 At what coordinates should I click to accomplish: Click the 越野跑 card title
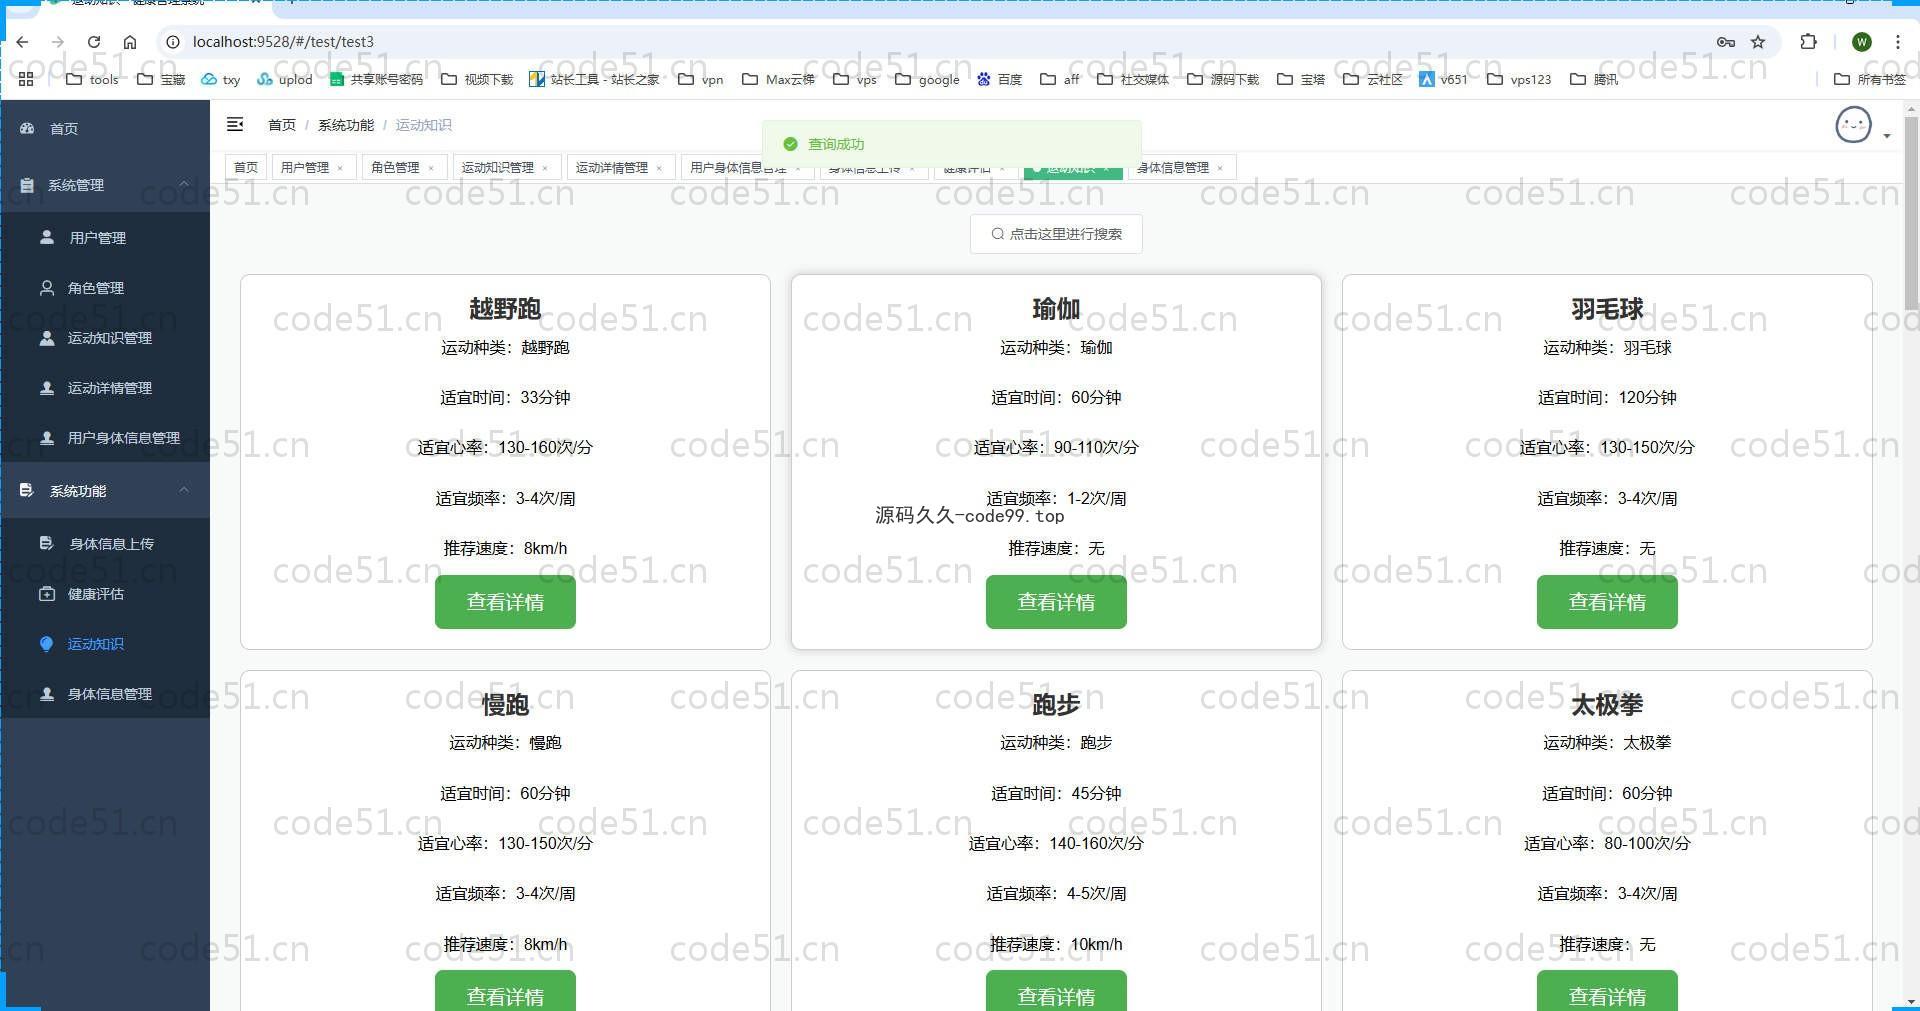pos(505,309)
